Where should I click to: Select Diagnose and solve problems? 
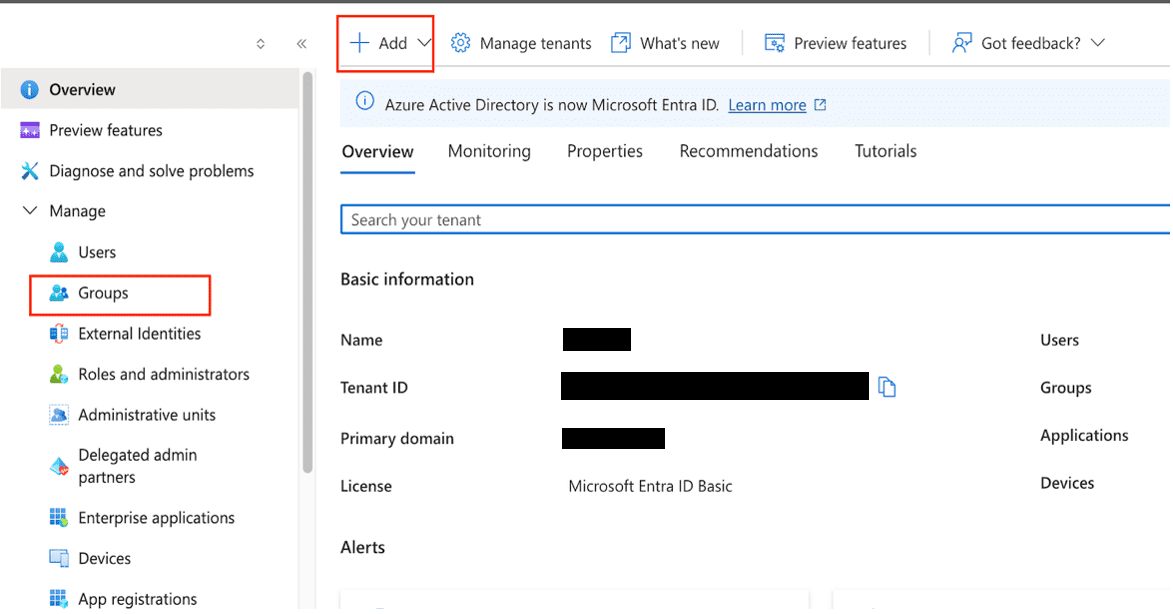click(30, 170)
